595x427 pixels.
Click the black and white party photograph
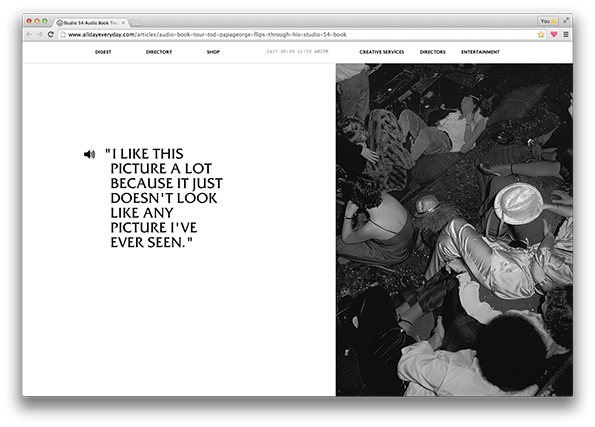[x=454, y=230]
